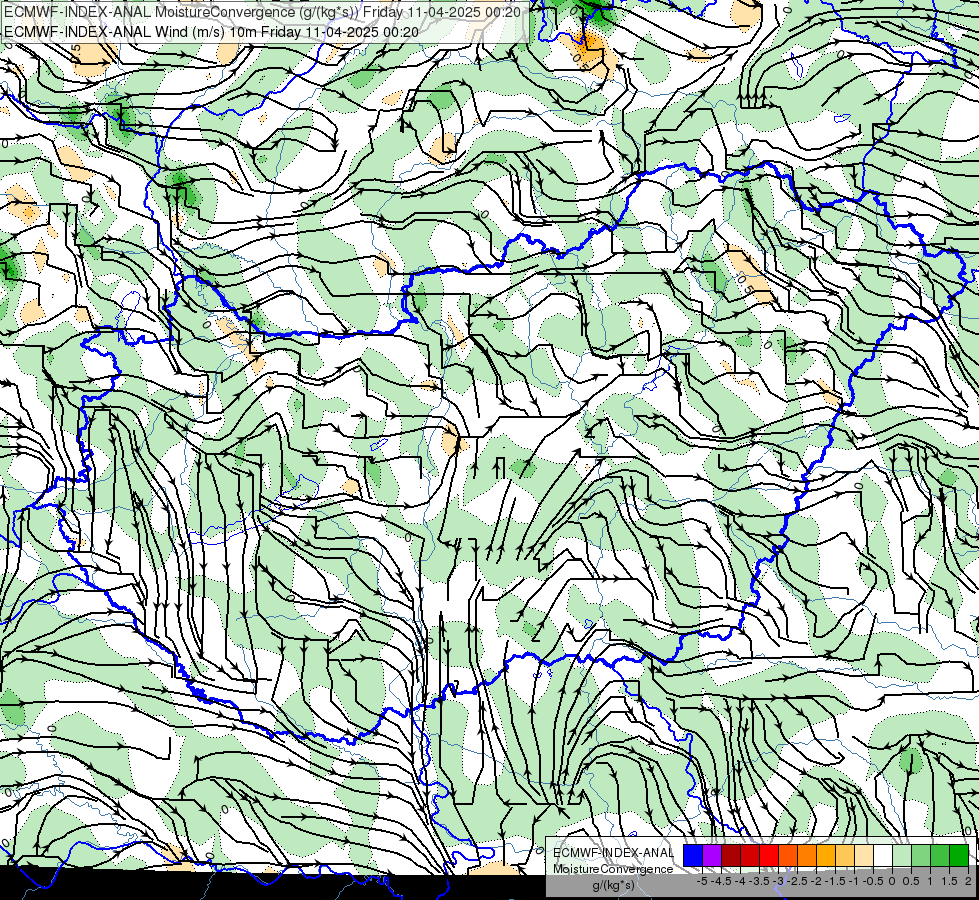Click the MoistureConvergence label in the legend
This screenshot has width=979, height=900.
click(x=613, y=869)
